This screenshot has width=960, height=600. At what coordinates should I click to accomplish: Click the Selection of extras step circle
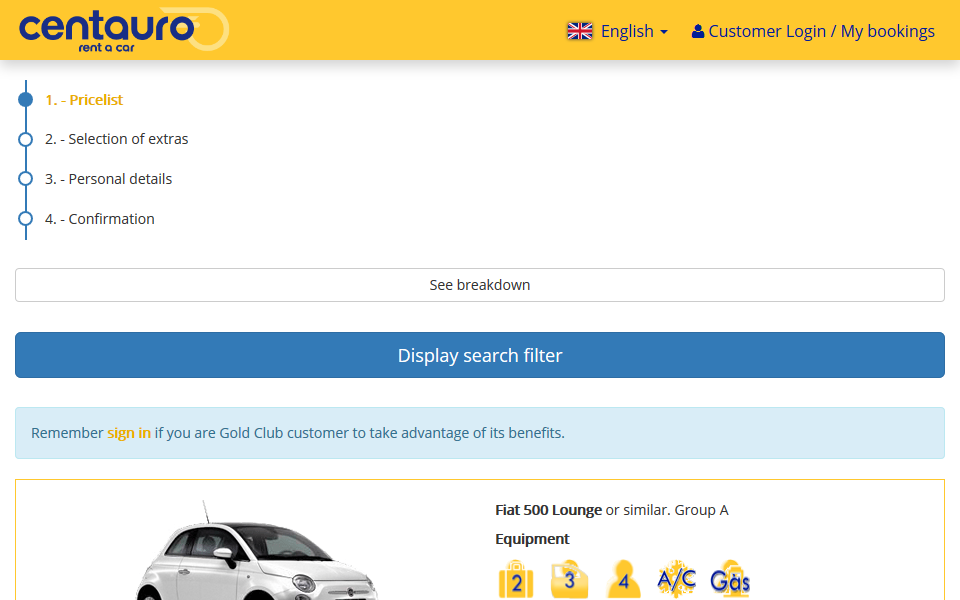pyautogui.click(x=25, y=139)
